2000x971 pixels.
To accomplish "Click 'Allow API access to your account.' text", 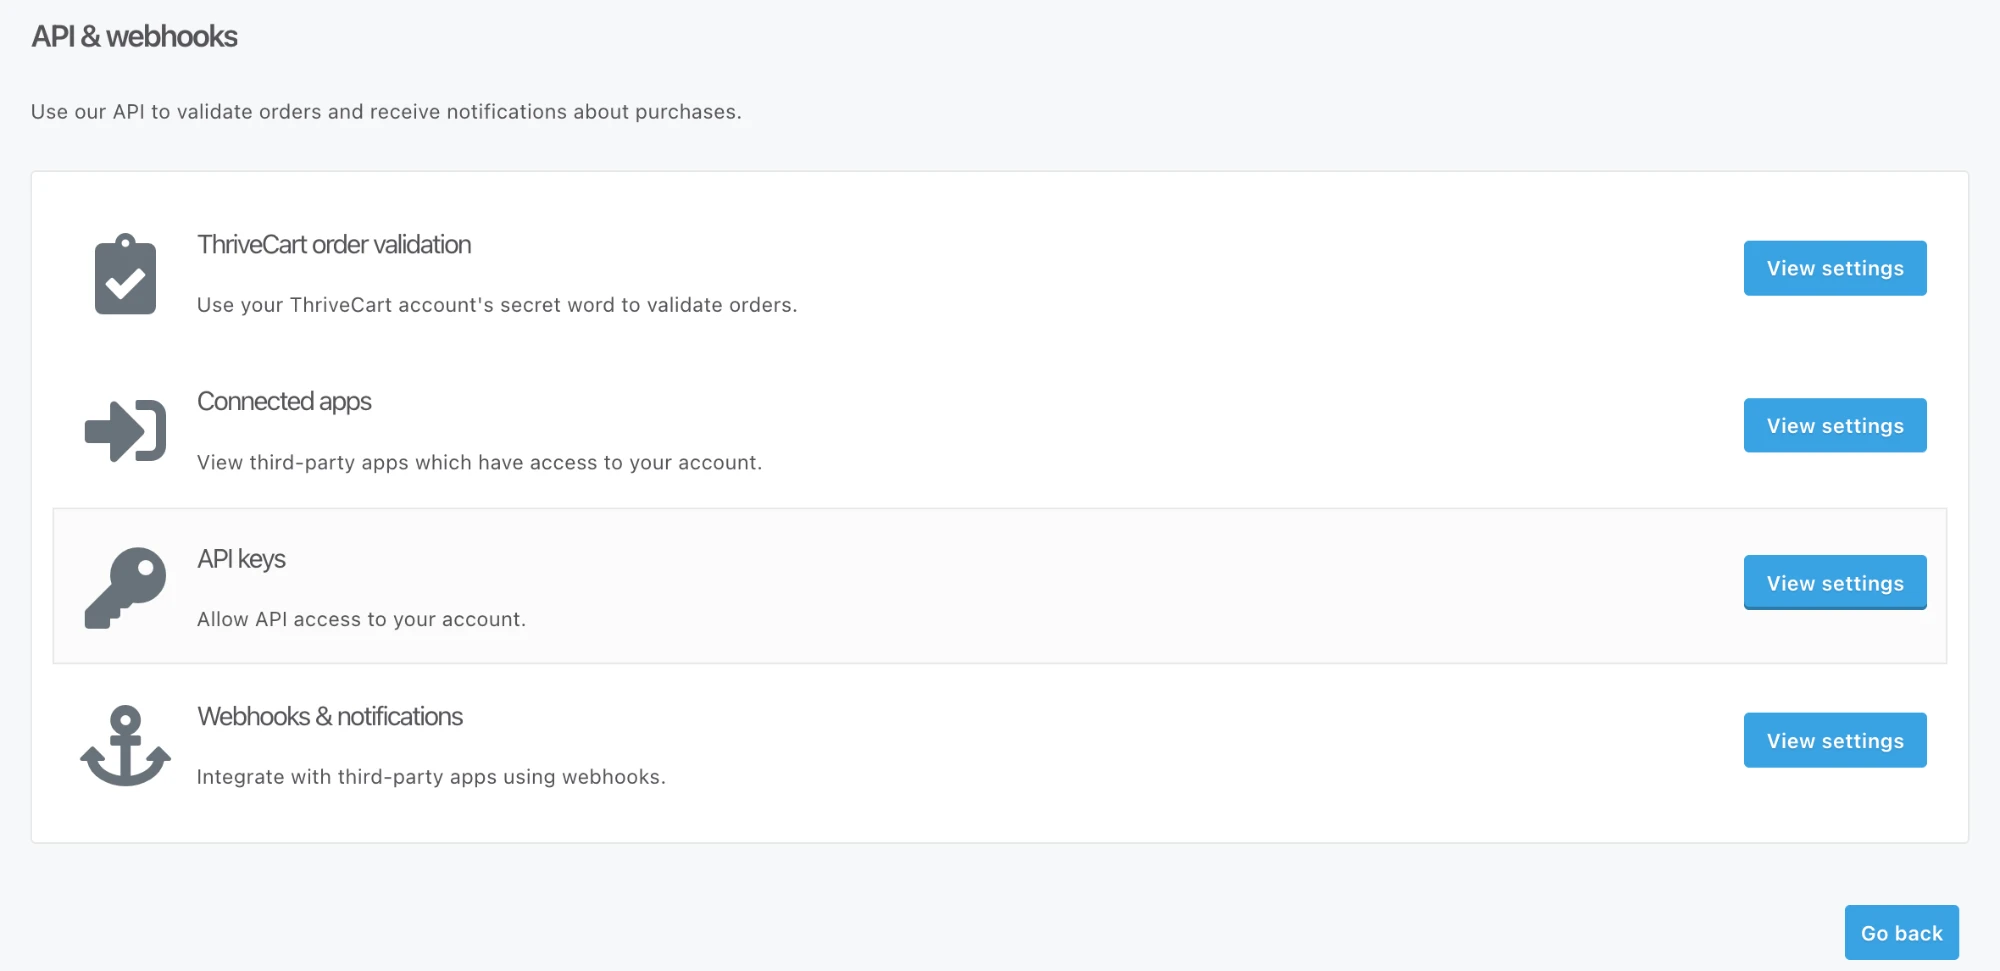I will 361,620.
